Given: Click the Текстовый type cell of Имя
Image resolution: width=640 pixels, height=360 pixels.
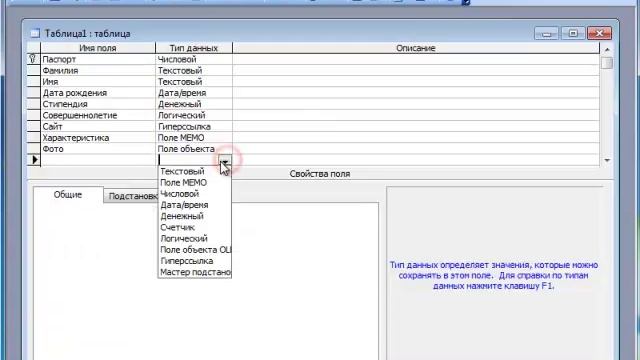Looking at the screenshot, I should (194, 82).
